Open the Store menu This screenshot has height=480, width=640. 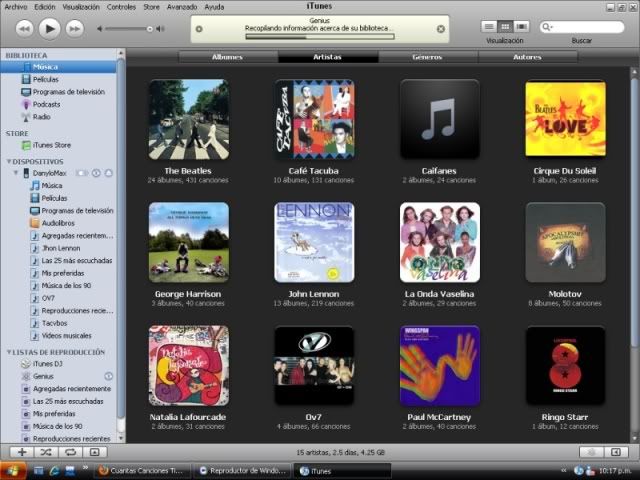(151, 7)
